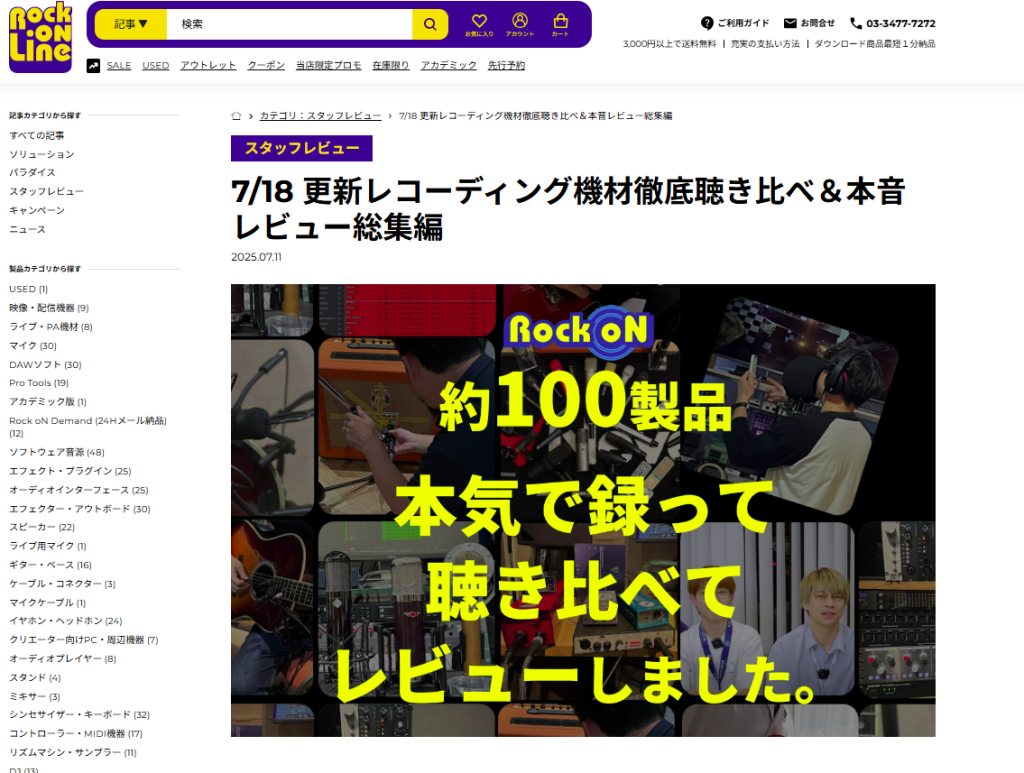Open アカデミック版 (1) category

coord(48,402)
